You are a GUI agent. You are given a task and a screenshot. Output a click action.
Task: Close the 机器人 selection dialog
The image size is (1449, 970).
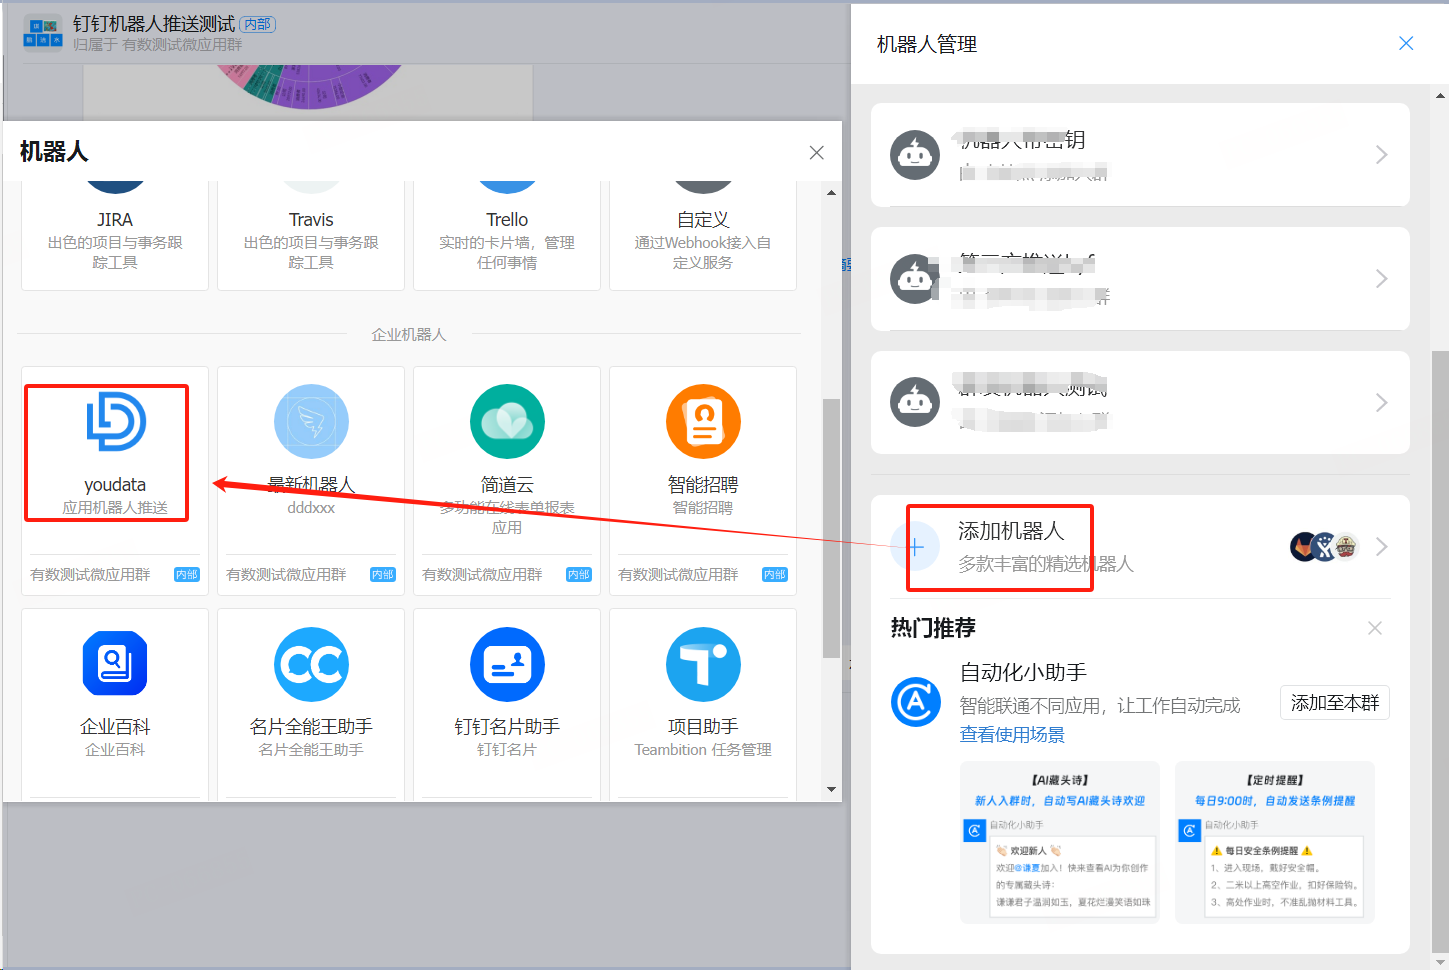click(816, 153)
